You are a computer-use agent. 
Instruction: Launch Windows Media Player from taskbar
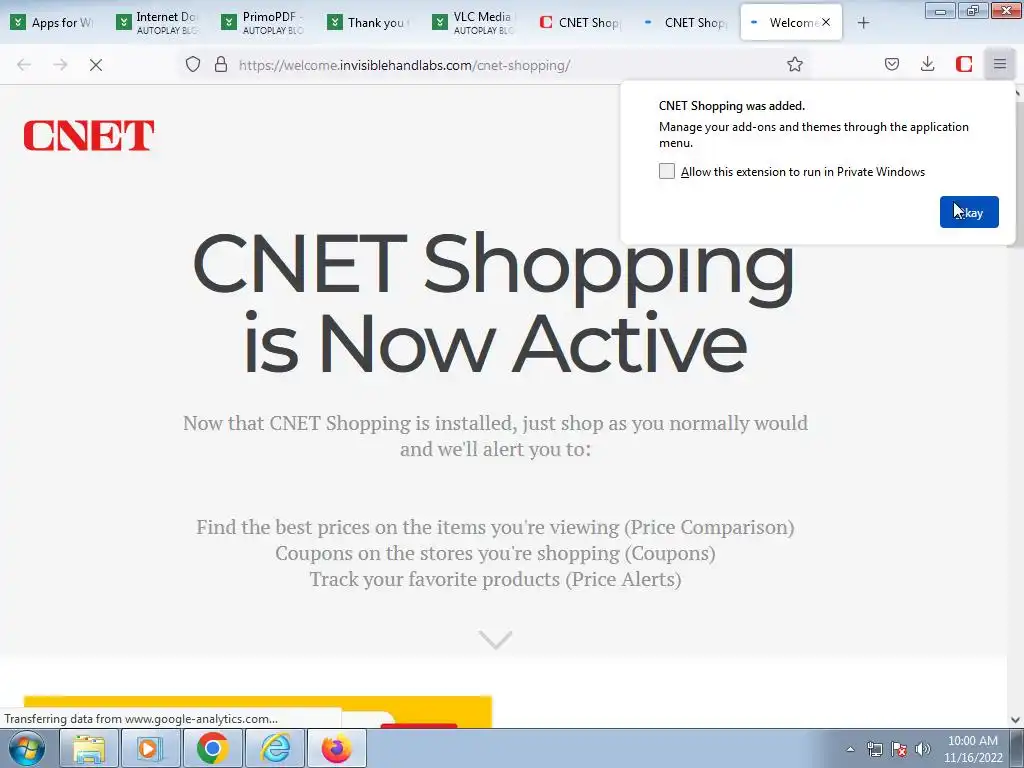click(x=150, y=748)
